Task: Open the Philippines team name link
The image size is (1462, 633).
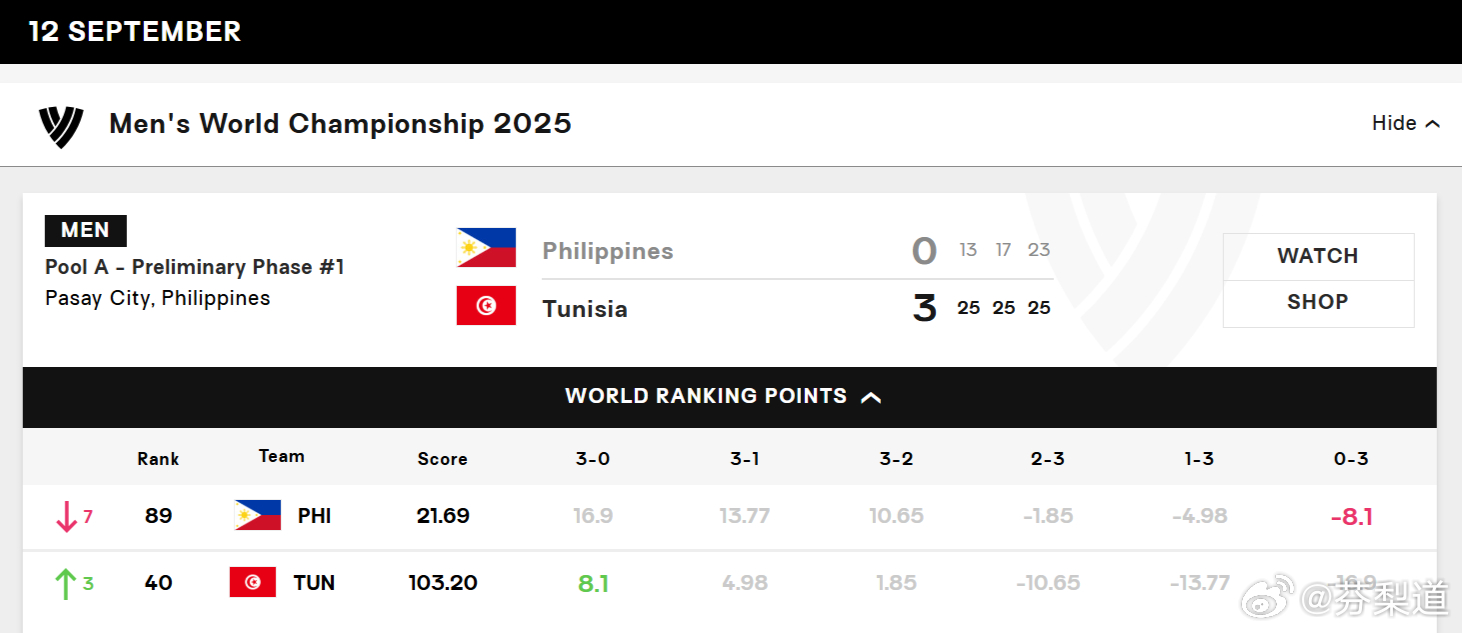Action: [x=607, y=251]
